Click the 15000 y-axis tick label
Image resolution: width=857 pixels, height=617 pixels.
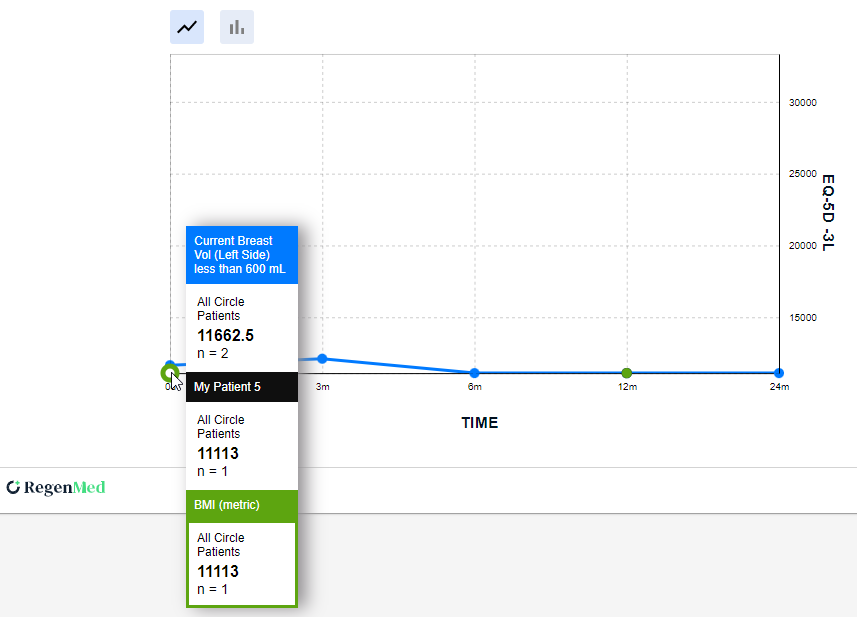click(x=803, y=318)
